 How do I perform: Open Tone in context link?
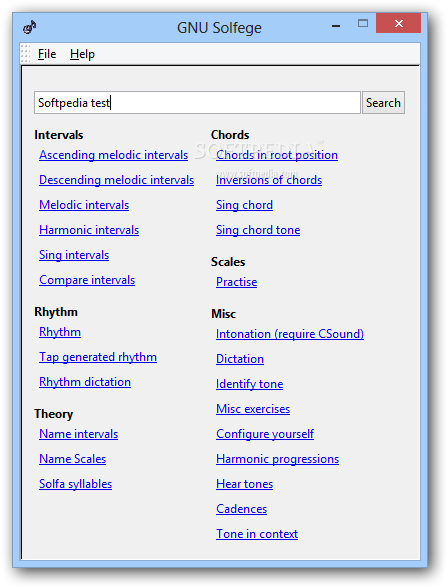coord(257,534)
